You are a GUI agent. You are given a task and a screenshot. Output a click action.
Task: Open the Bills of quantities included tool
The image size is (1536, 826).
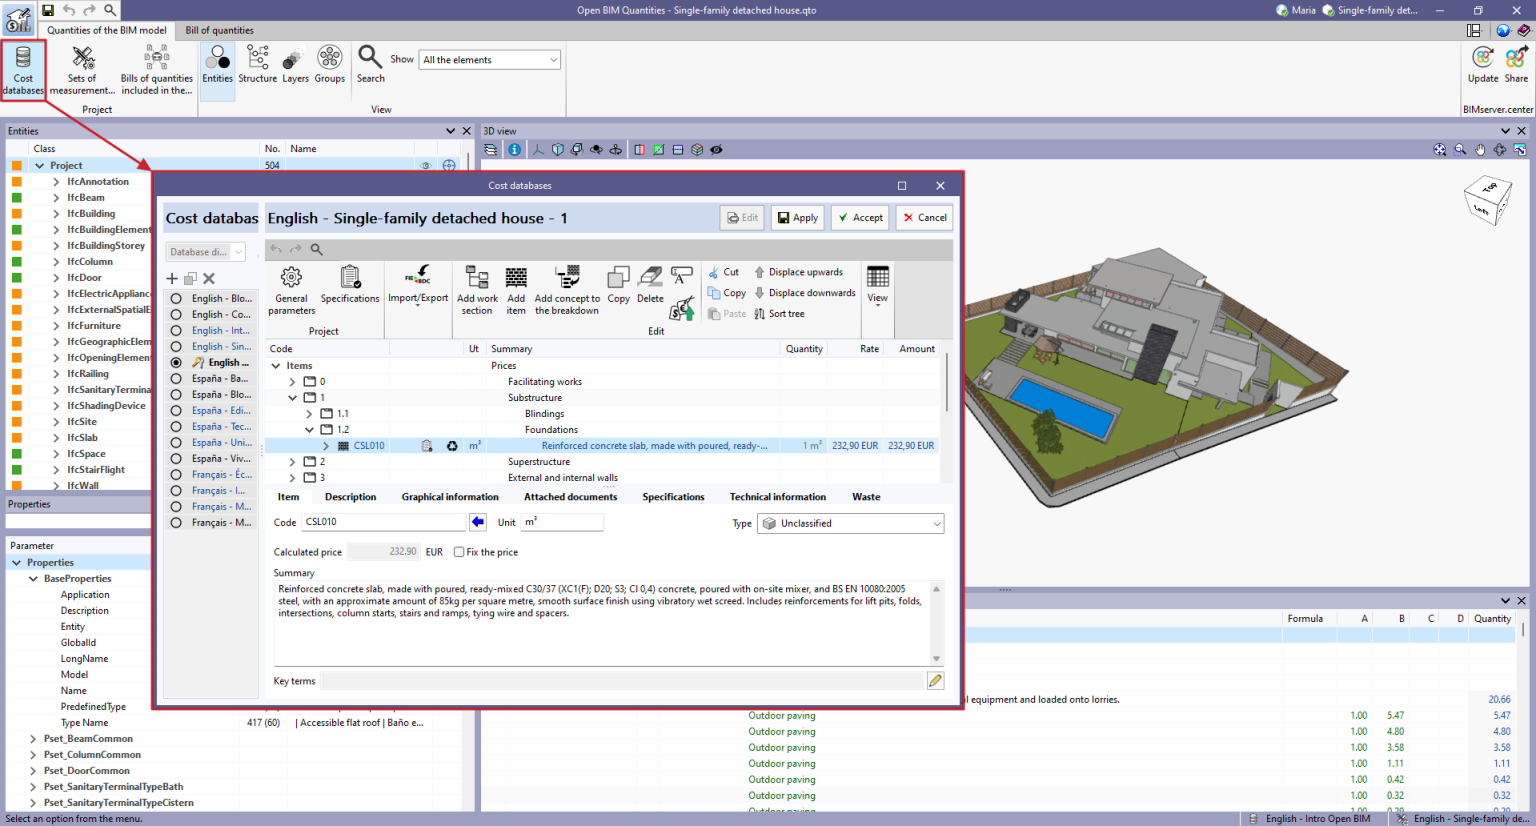pos(156,69)
